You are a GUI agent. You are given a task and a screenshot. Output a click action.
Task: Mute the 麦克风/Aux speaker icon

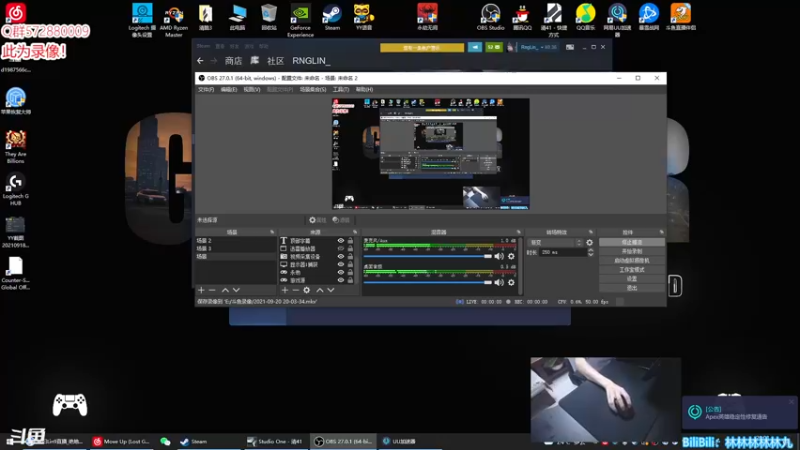[499, 257]
